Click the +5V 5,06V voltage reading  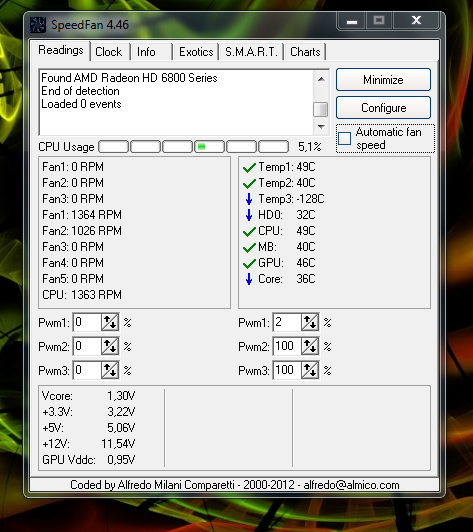click(x=88, y=428)
